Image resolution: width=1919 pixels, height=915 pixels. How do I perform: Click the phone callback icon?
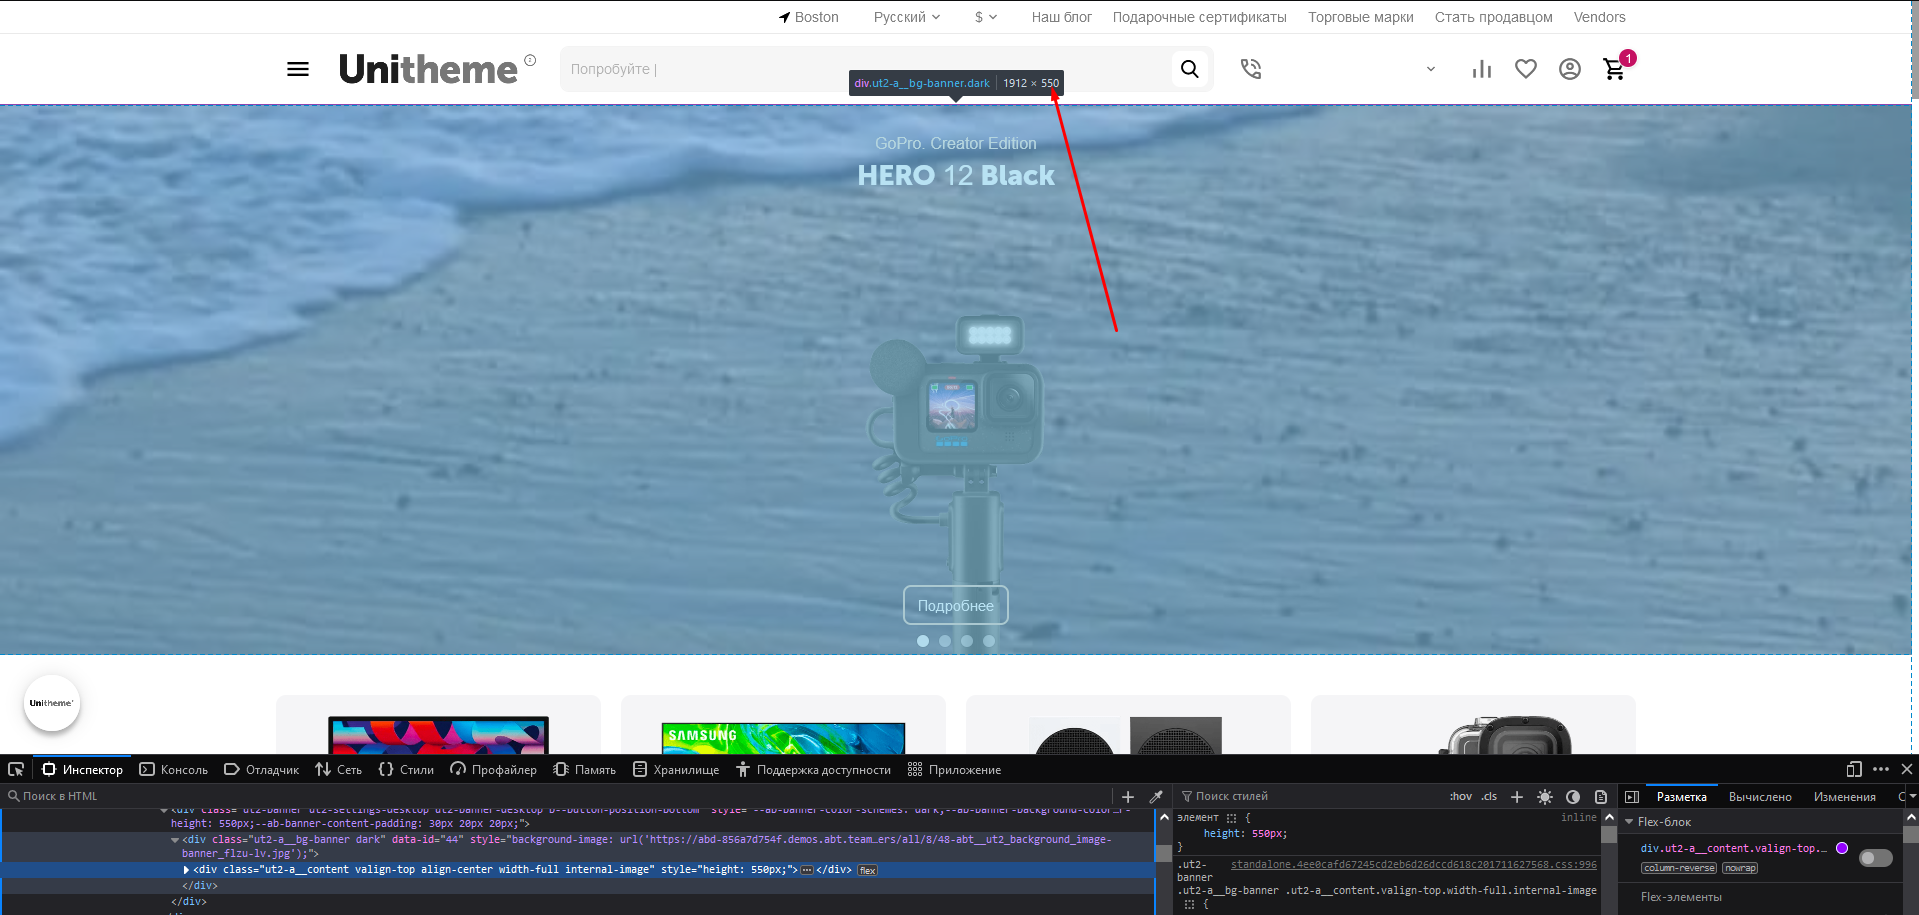(1251, 69)
